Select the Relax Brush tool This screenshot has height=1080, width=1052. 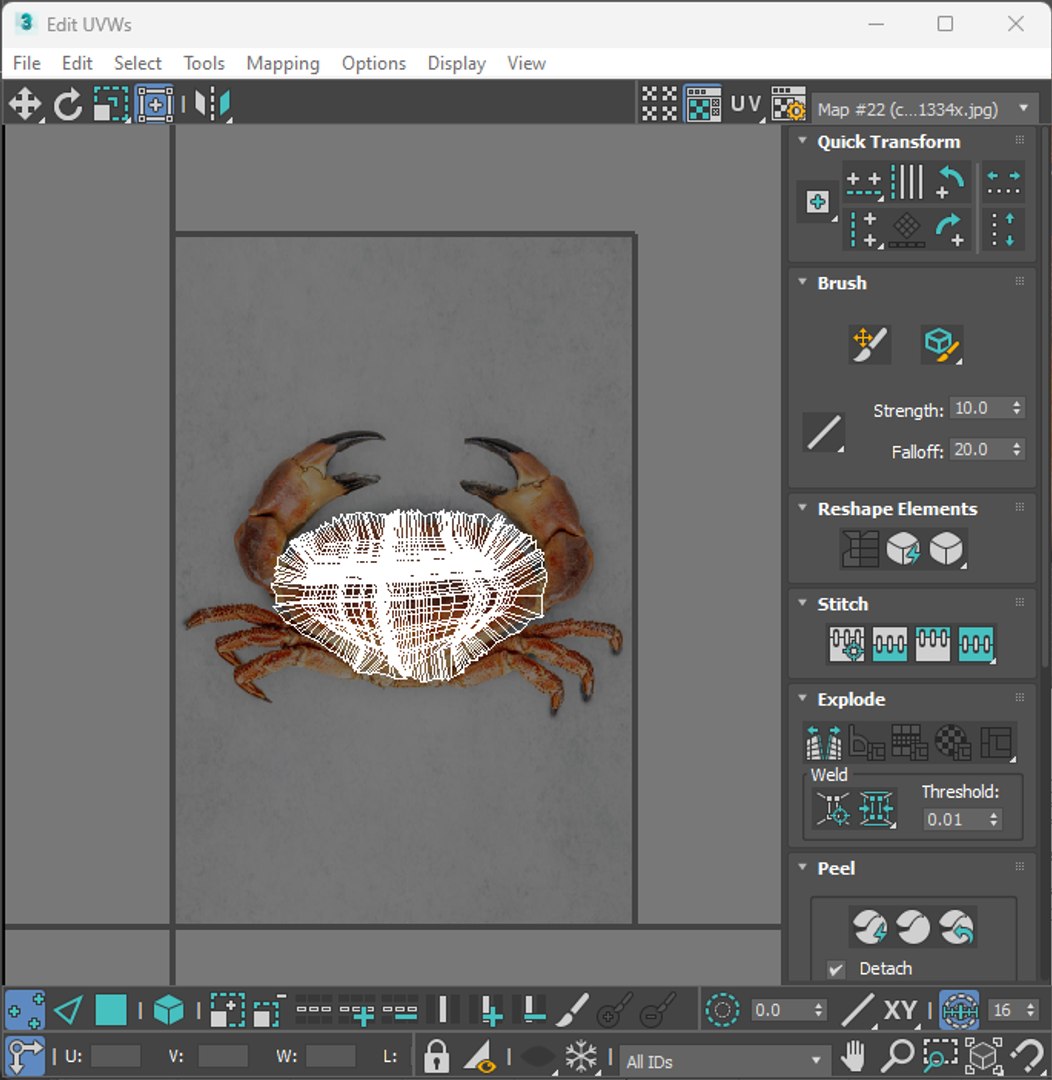coord(941,344)
